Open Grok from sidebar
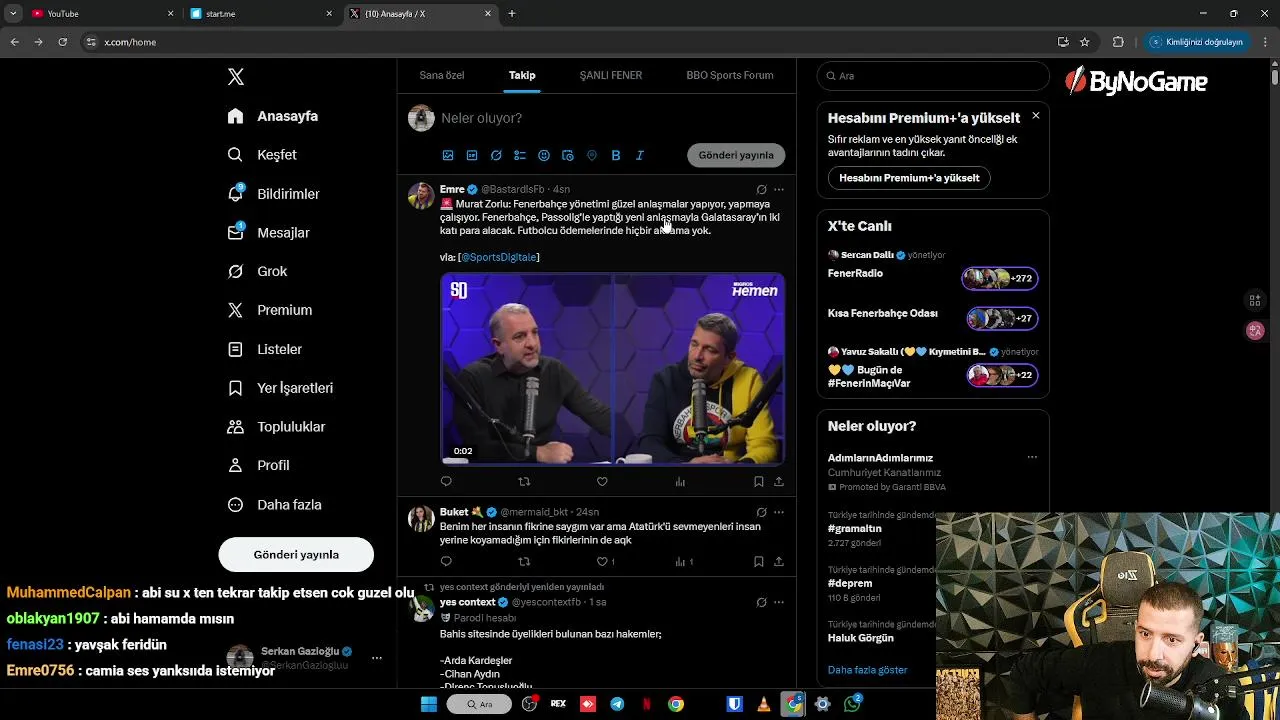1280x720 pixels. pos(257,271)
